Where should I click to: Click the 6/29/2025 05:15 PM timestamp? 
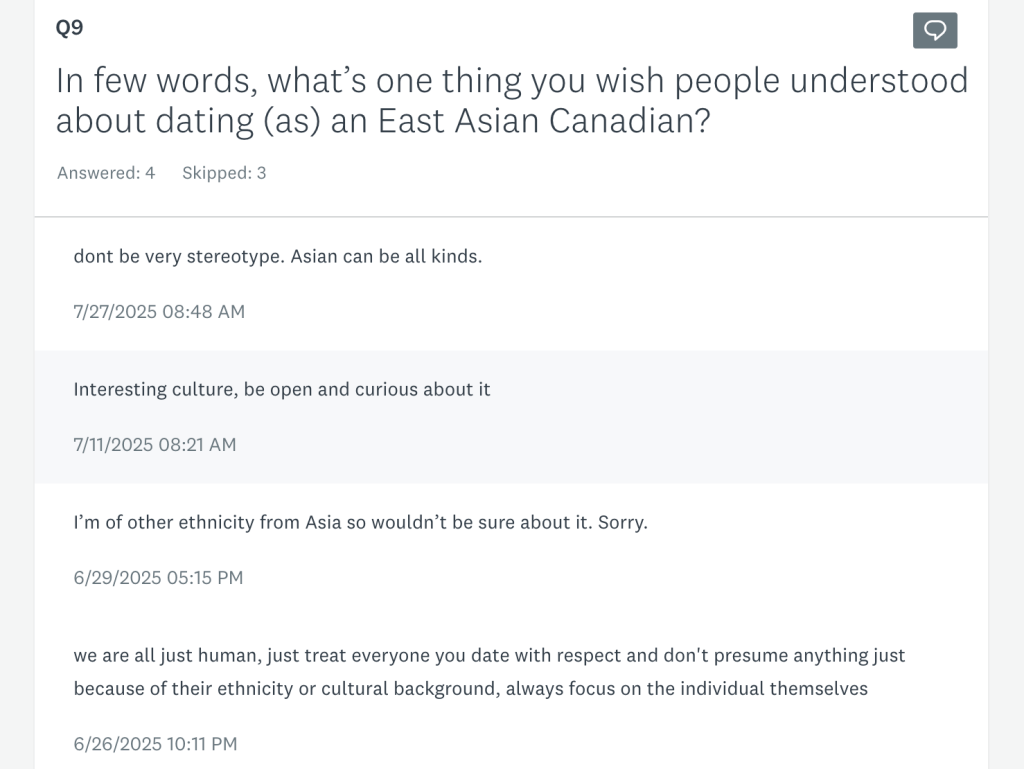pos(158,577)
